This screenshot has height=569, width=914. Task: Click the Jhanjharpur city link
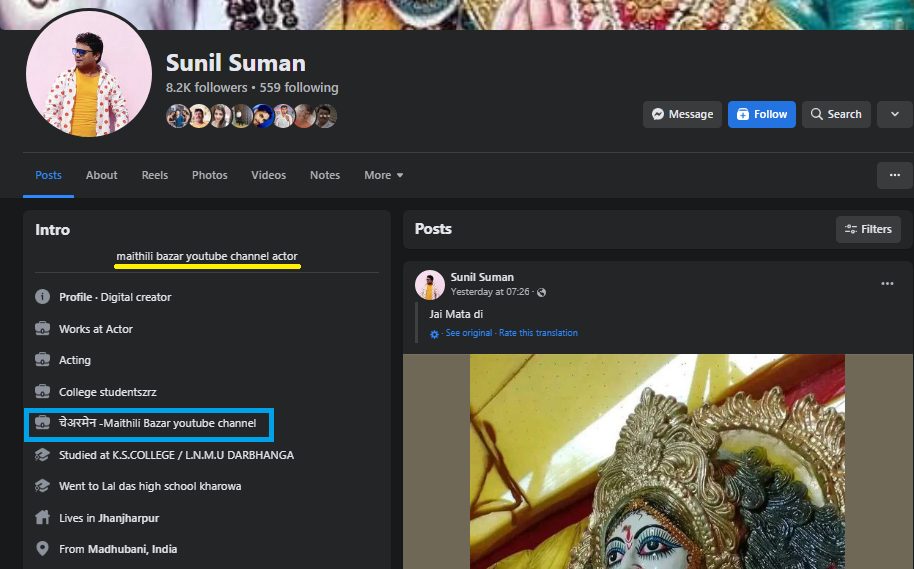pos(128,518)
